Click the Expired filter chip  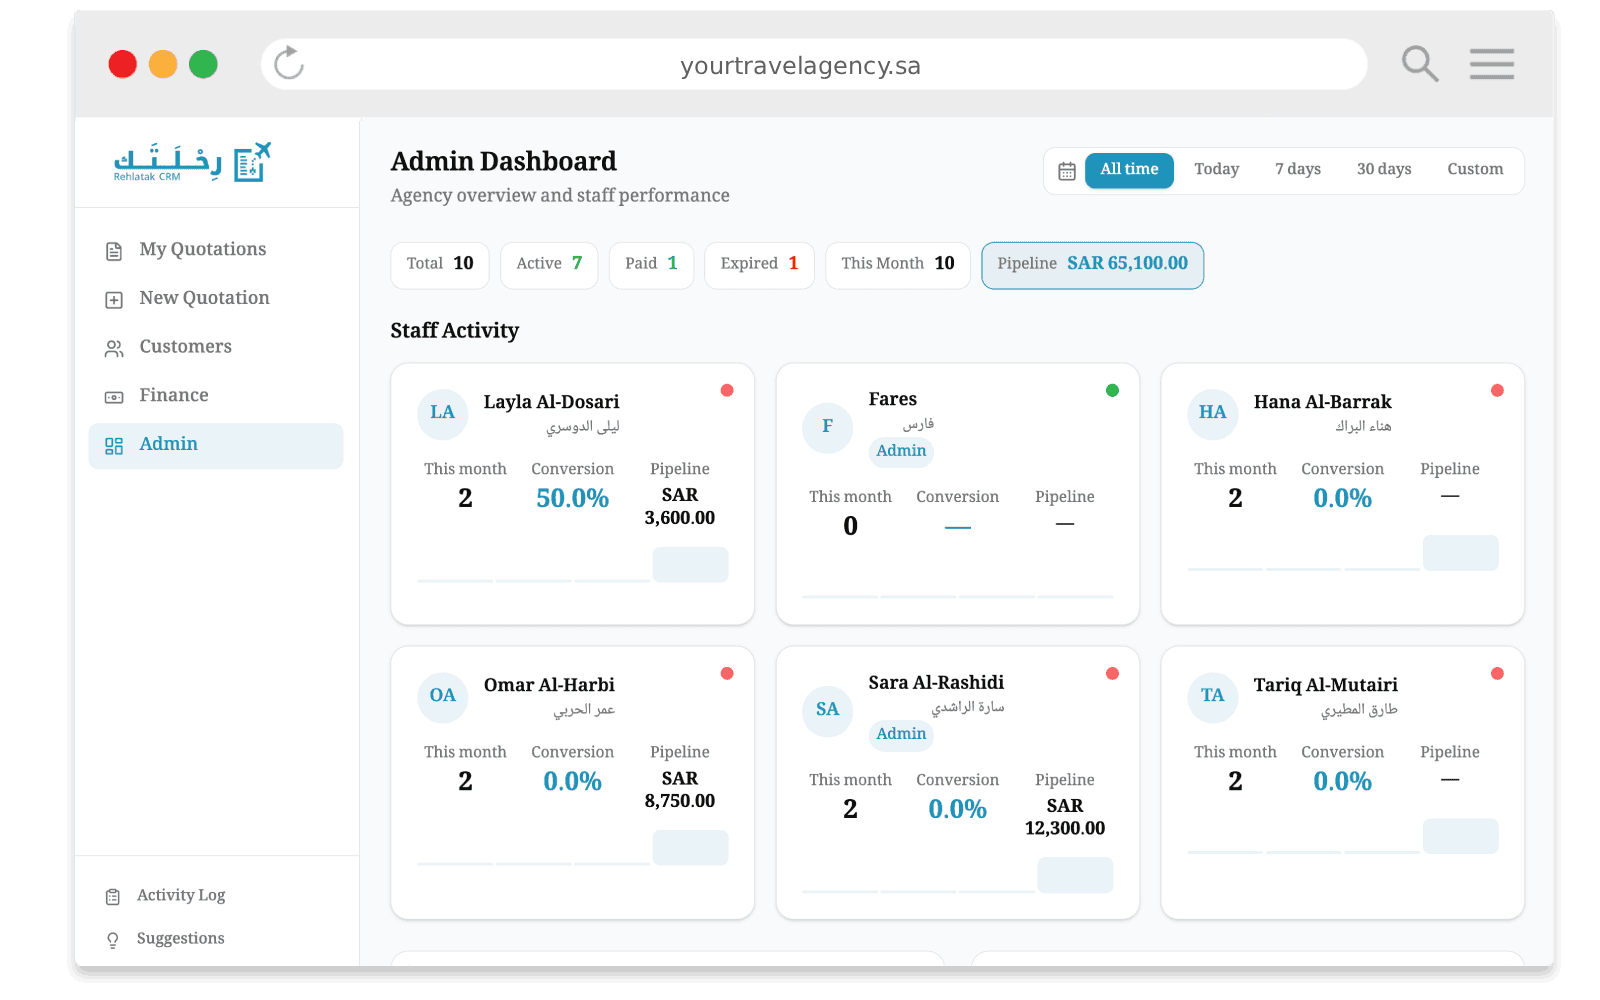(x=758, y=265)
